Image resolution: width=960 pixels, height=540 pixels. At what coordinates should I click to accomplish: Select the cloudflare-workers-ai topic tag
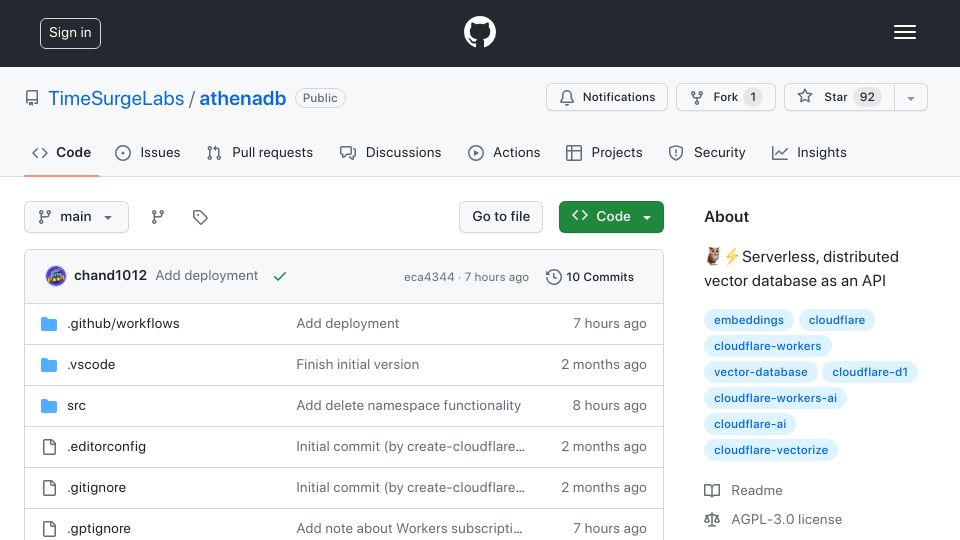[x=775, y=398]
